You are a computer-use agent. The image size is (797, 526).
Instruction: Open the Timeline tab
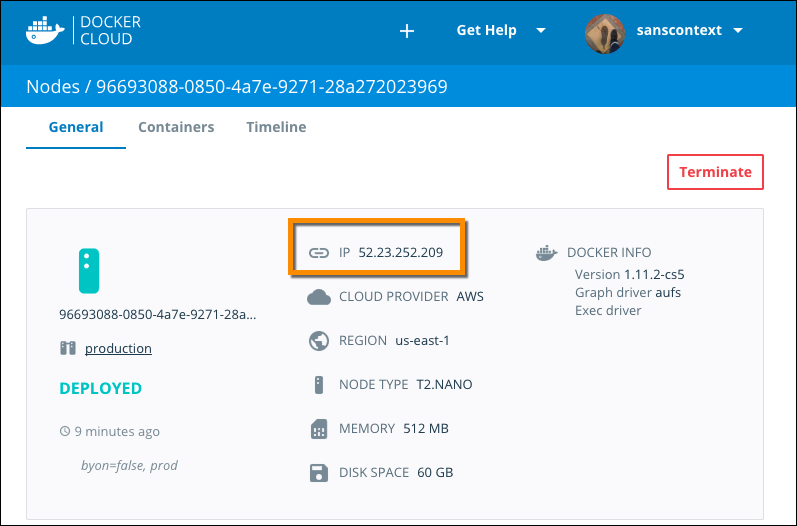(x=276, y=127)
